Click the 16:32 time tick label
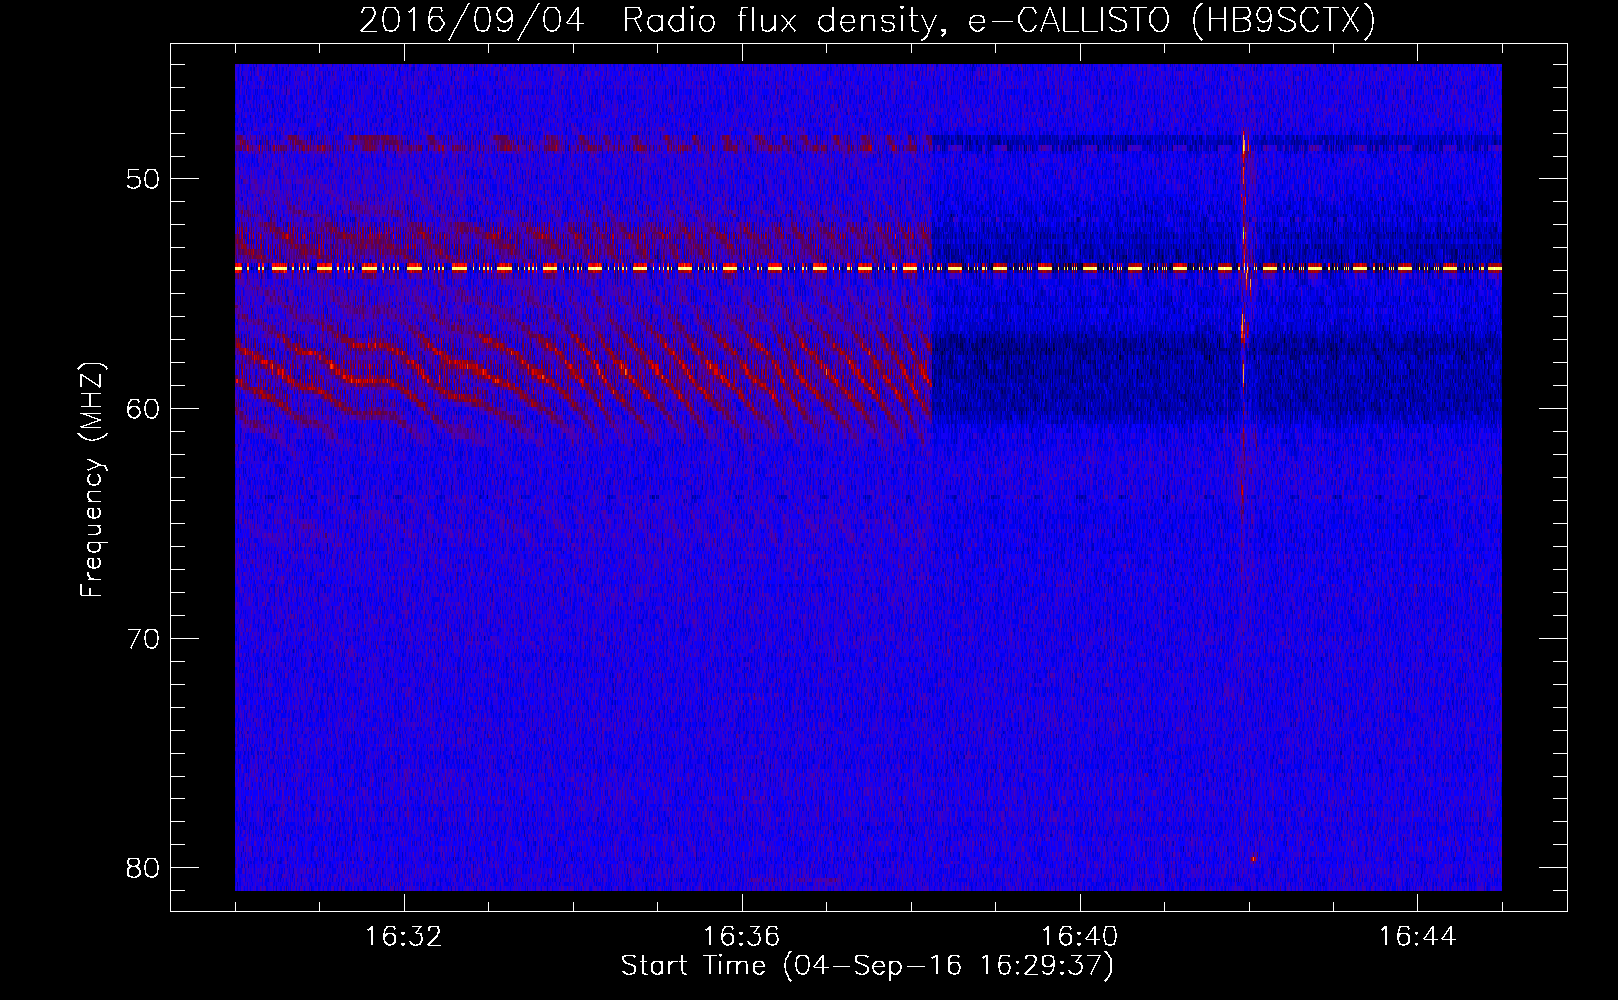 (404, 937)
